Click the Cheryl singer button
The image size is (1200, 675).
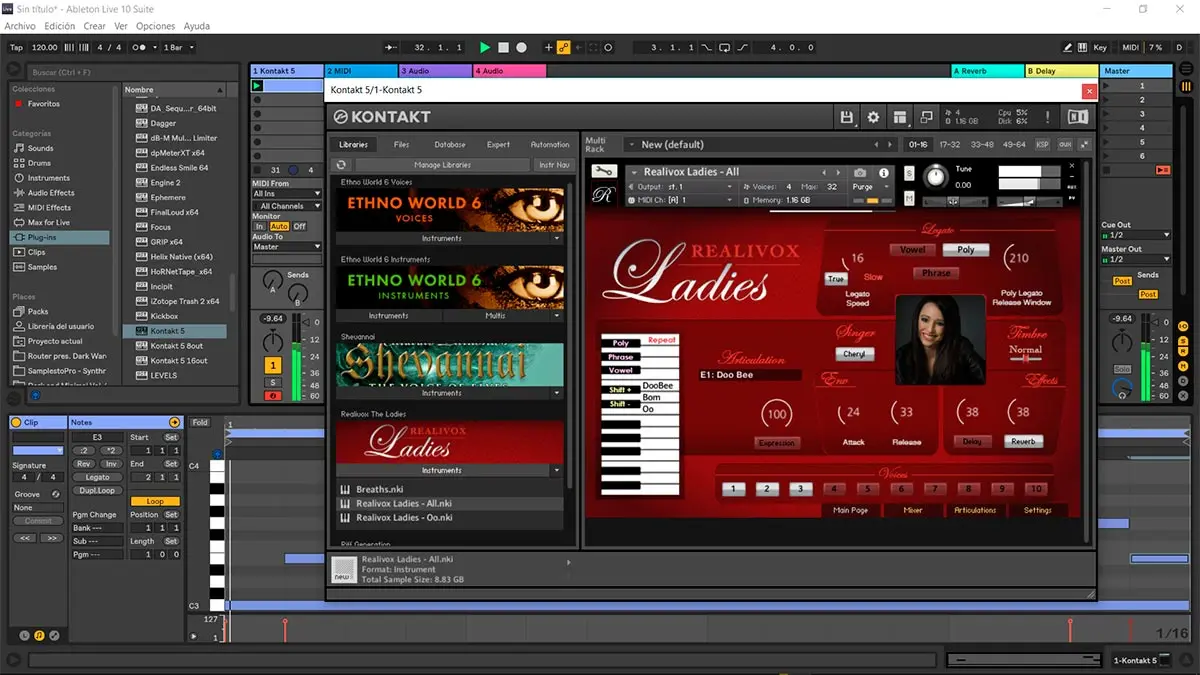[x=854, y=354]
